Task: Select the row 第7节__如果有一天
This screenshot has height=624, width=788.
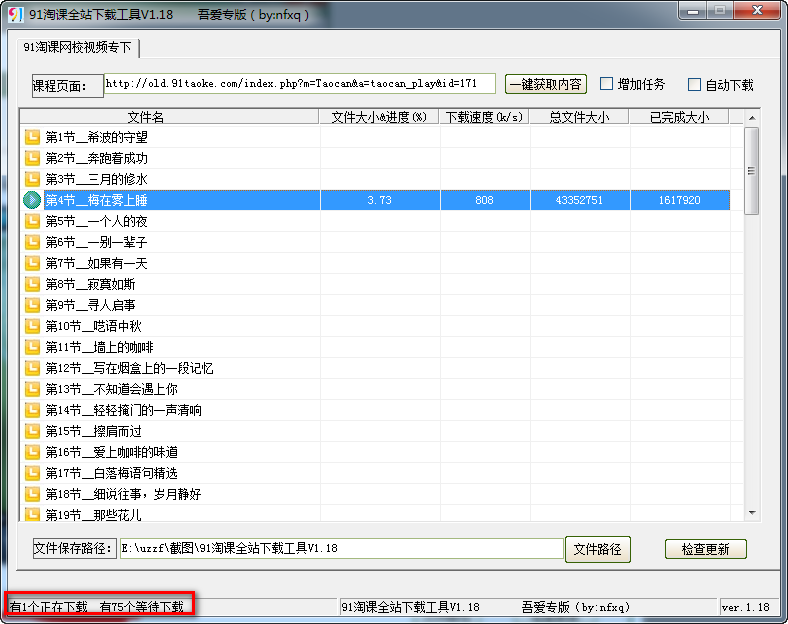Action: [x=375, y=263]
